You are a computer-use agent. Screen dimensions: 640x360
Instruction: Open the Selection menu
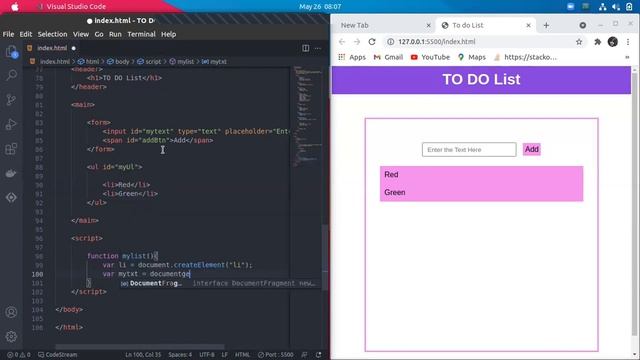pyautogui.click(x=52, y=34)
